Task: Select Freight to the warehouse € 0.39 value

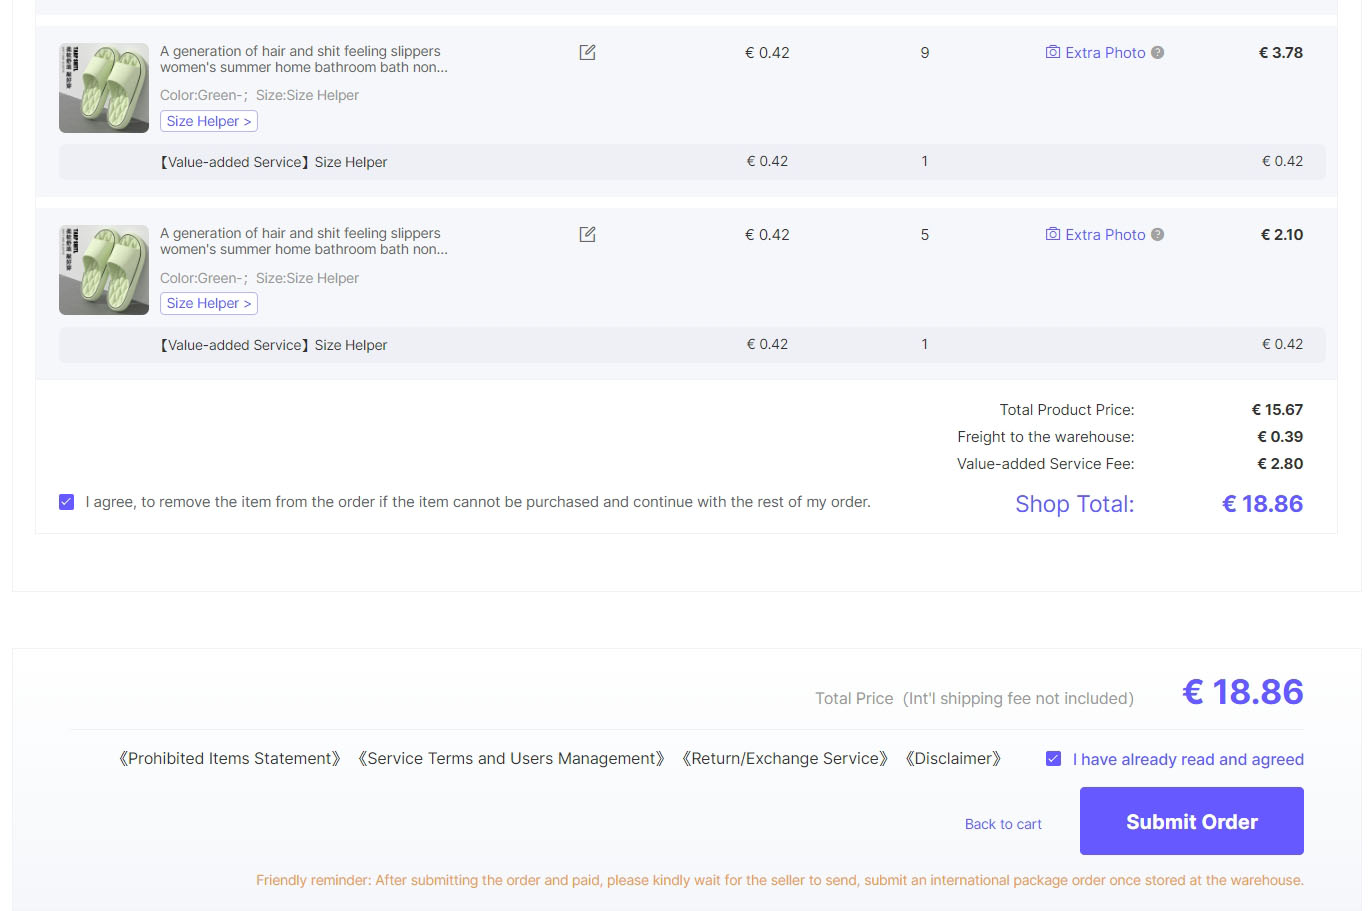Action: [1280, 436]
